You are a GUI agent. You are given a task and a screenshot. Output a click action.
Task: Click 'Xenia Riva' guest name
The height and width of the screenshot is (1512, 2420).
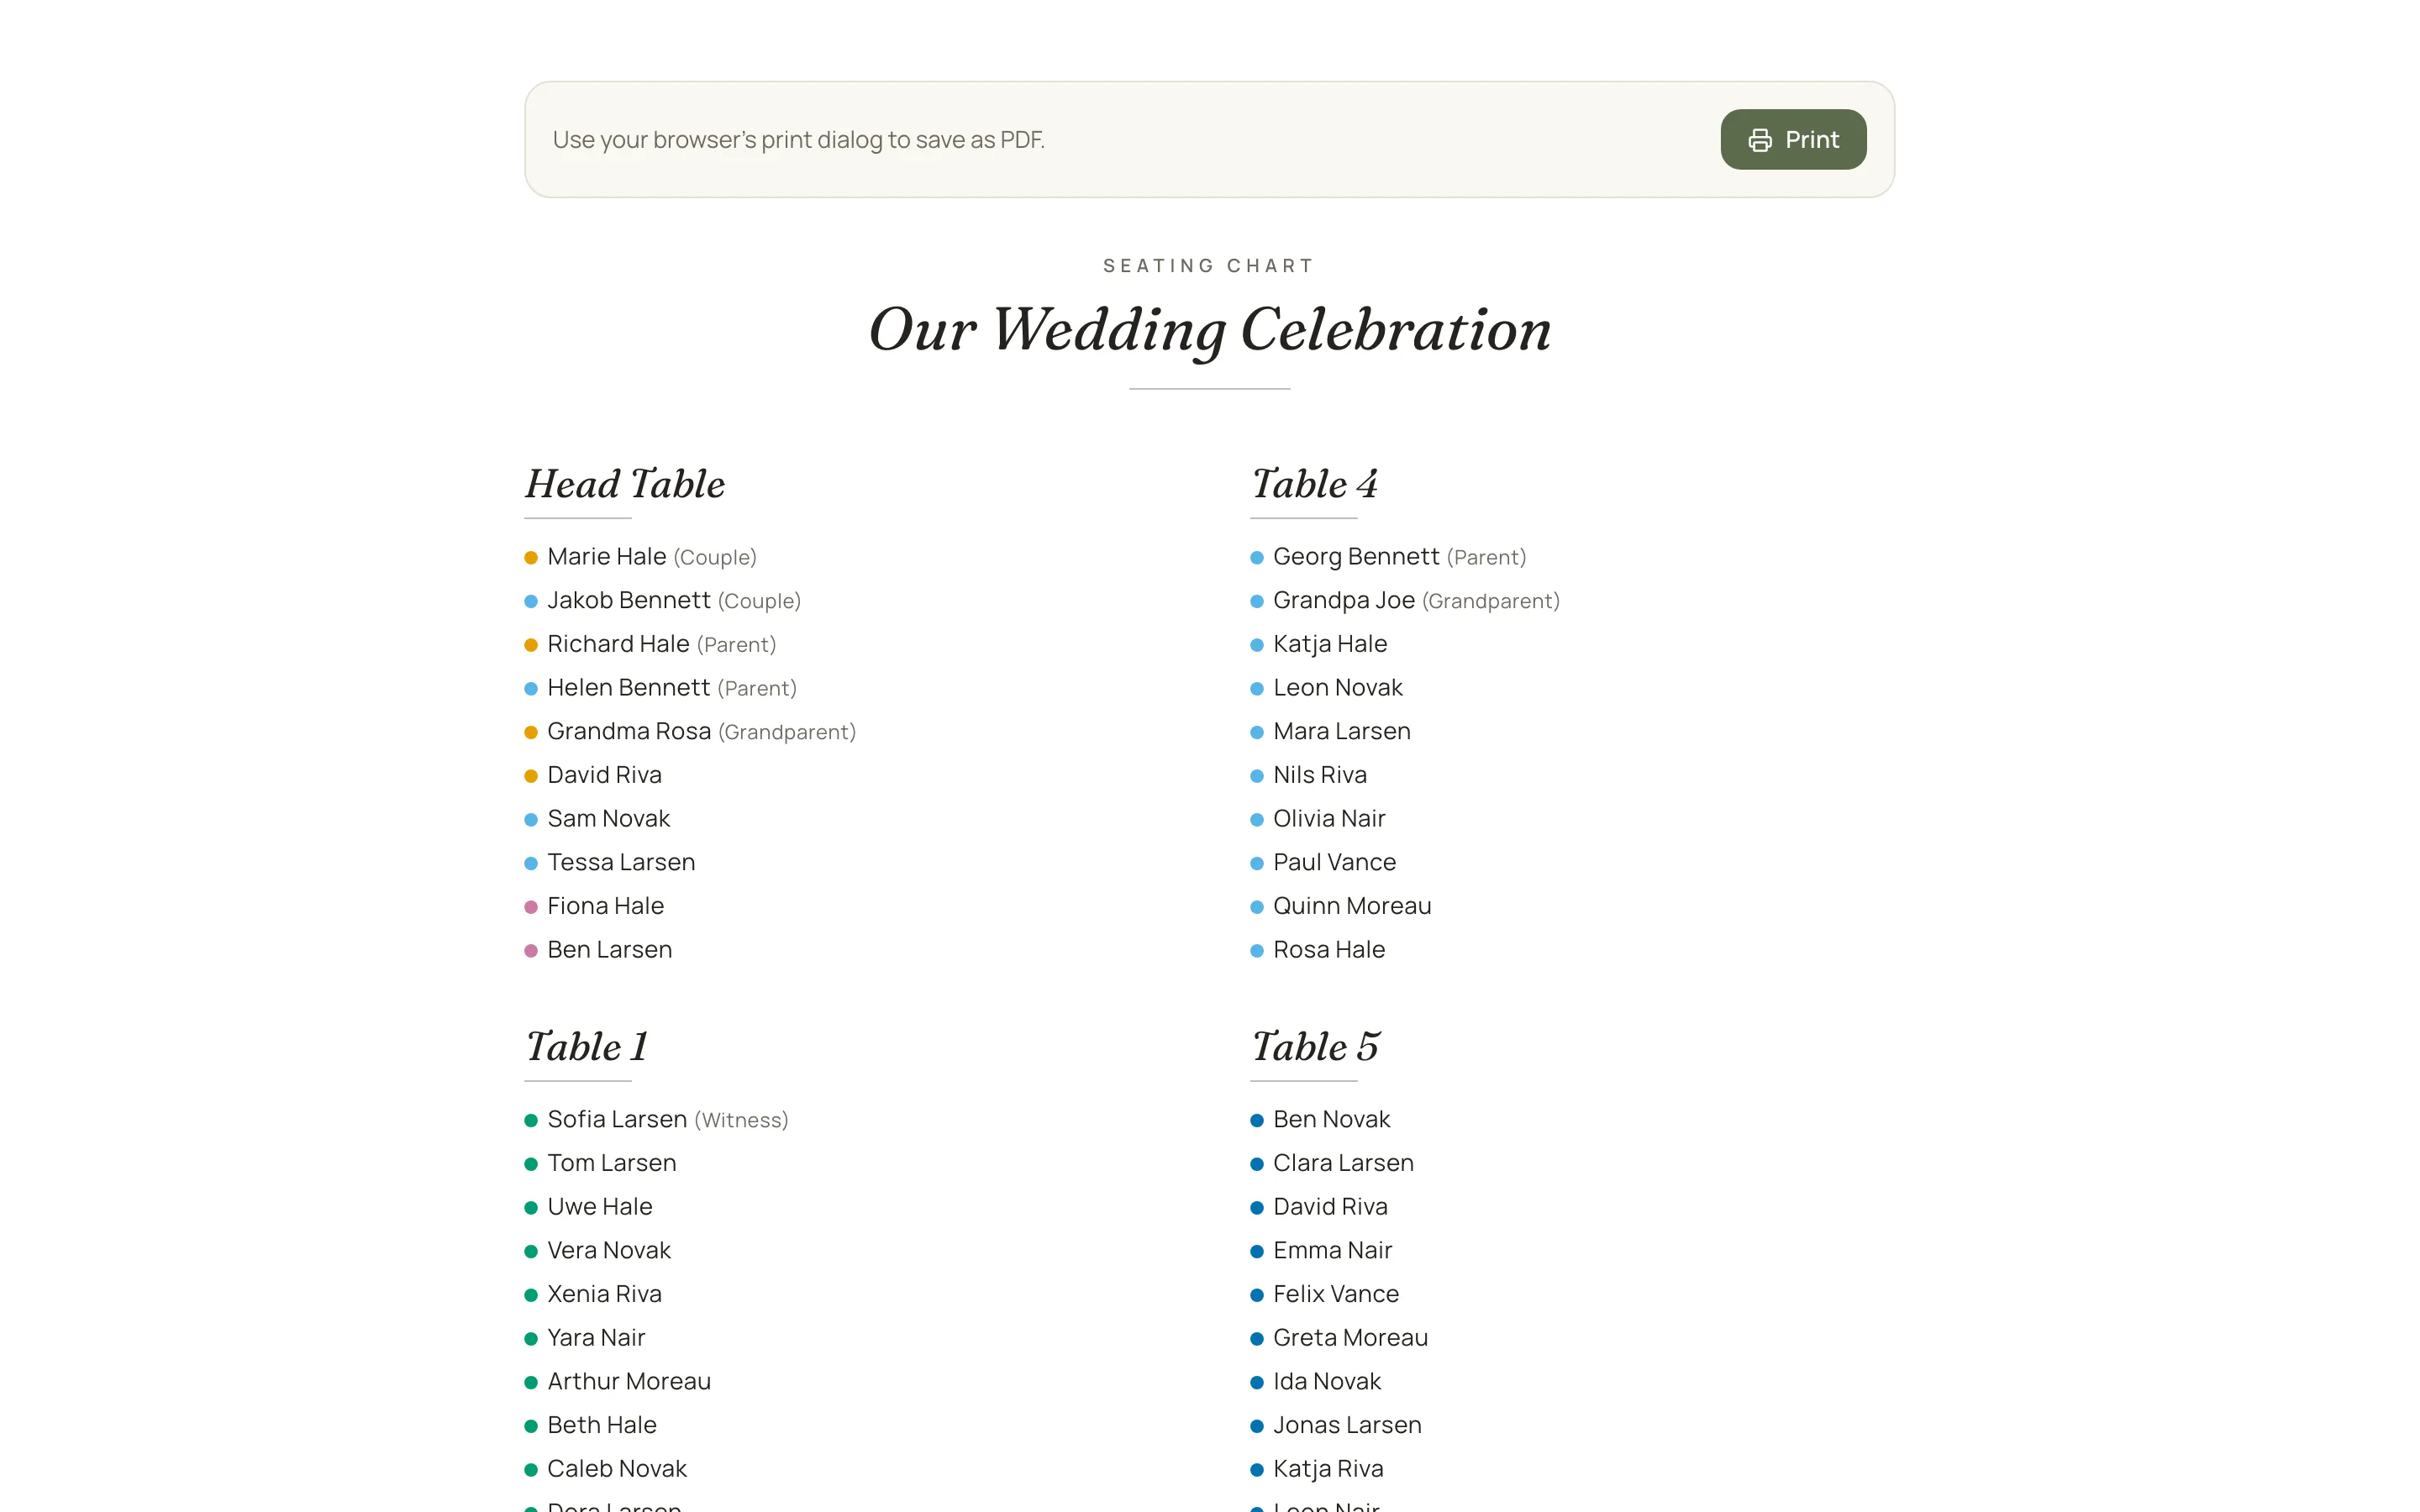604,1294
